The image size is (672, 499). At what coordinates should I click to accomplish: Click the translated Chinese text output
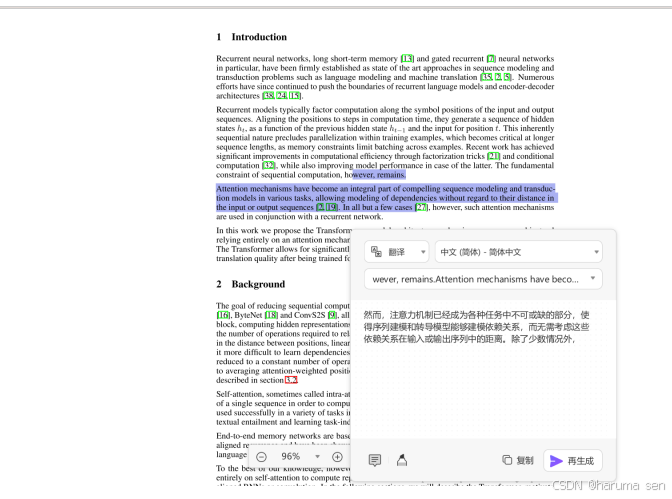point(476,327)
